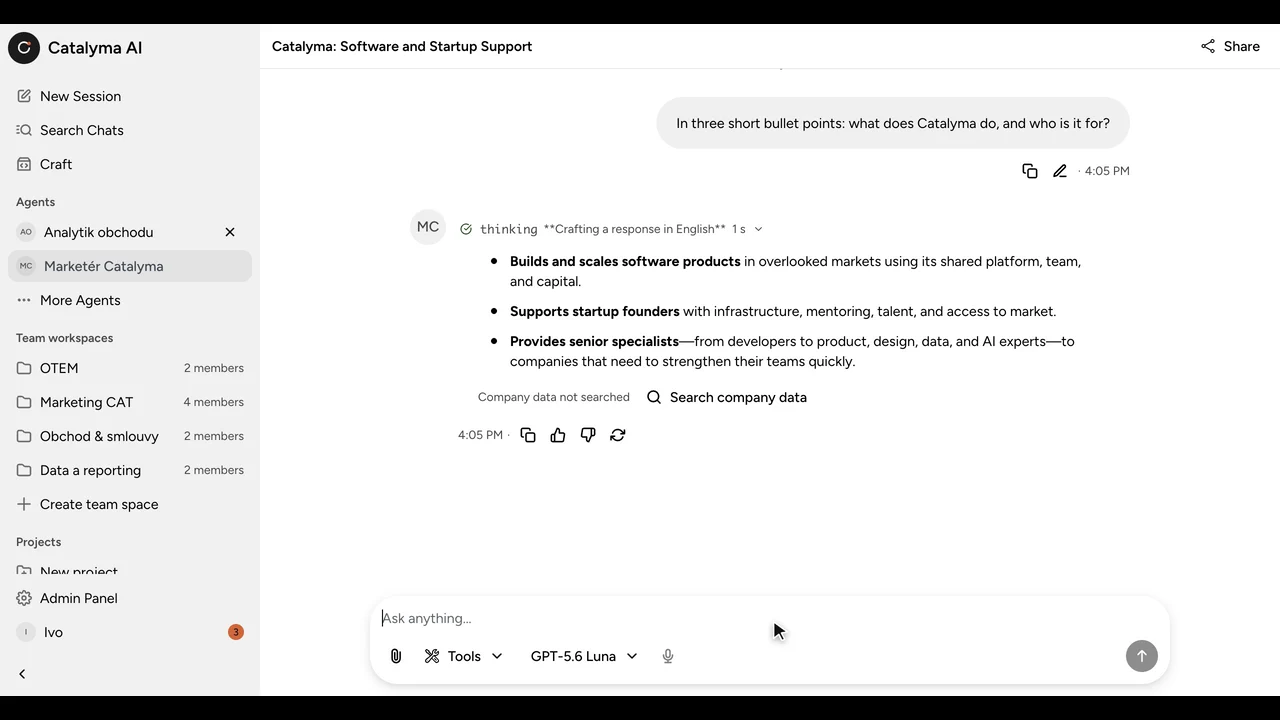The image size is (1280, 720).
Task: Open the Data a reporting workspace
Action: 130,470
